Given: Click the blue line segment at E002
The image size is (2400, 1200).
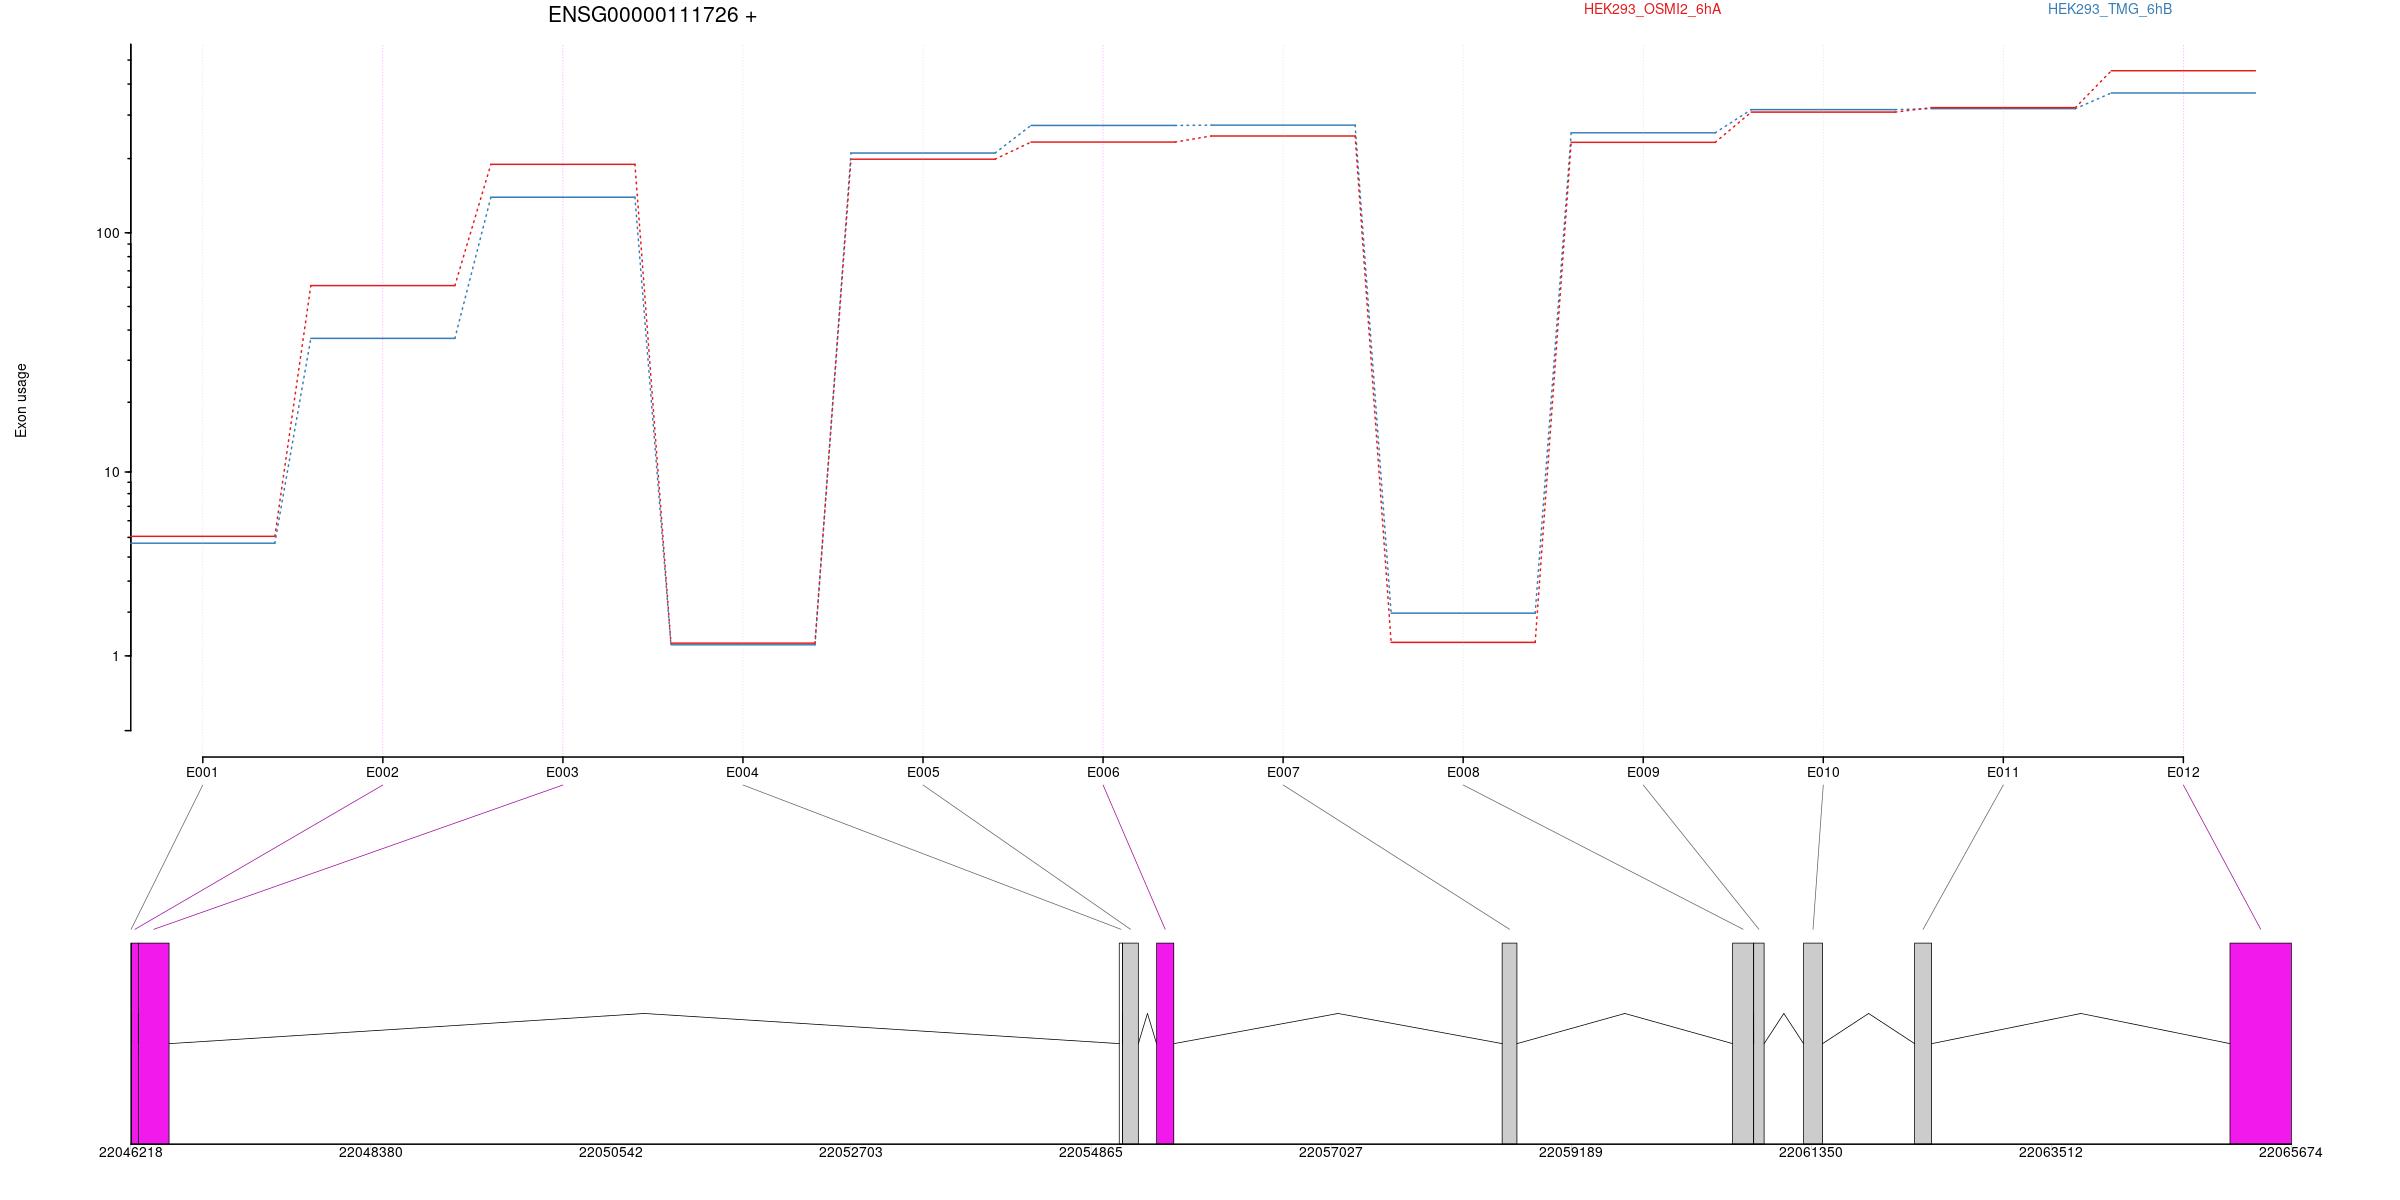Looking at the screenshot, I should (382, 338).
